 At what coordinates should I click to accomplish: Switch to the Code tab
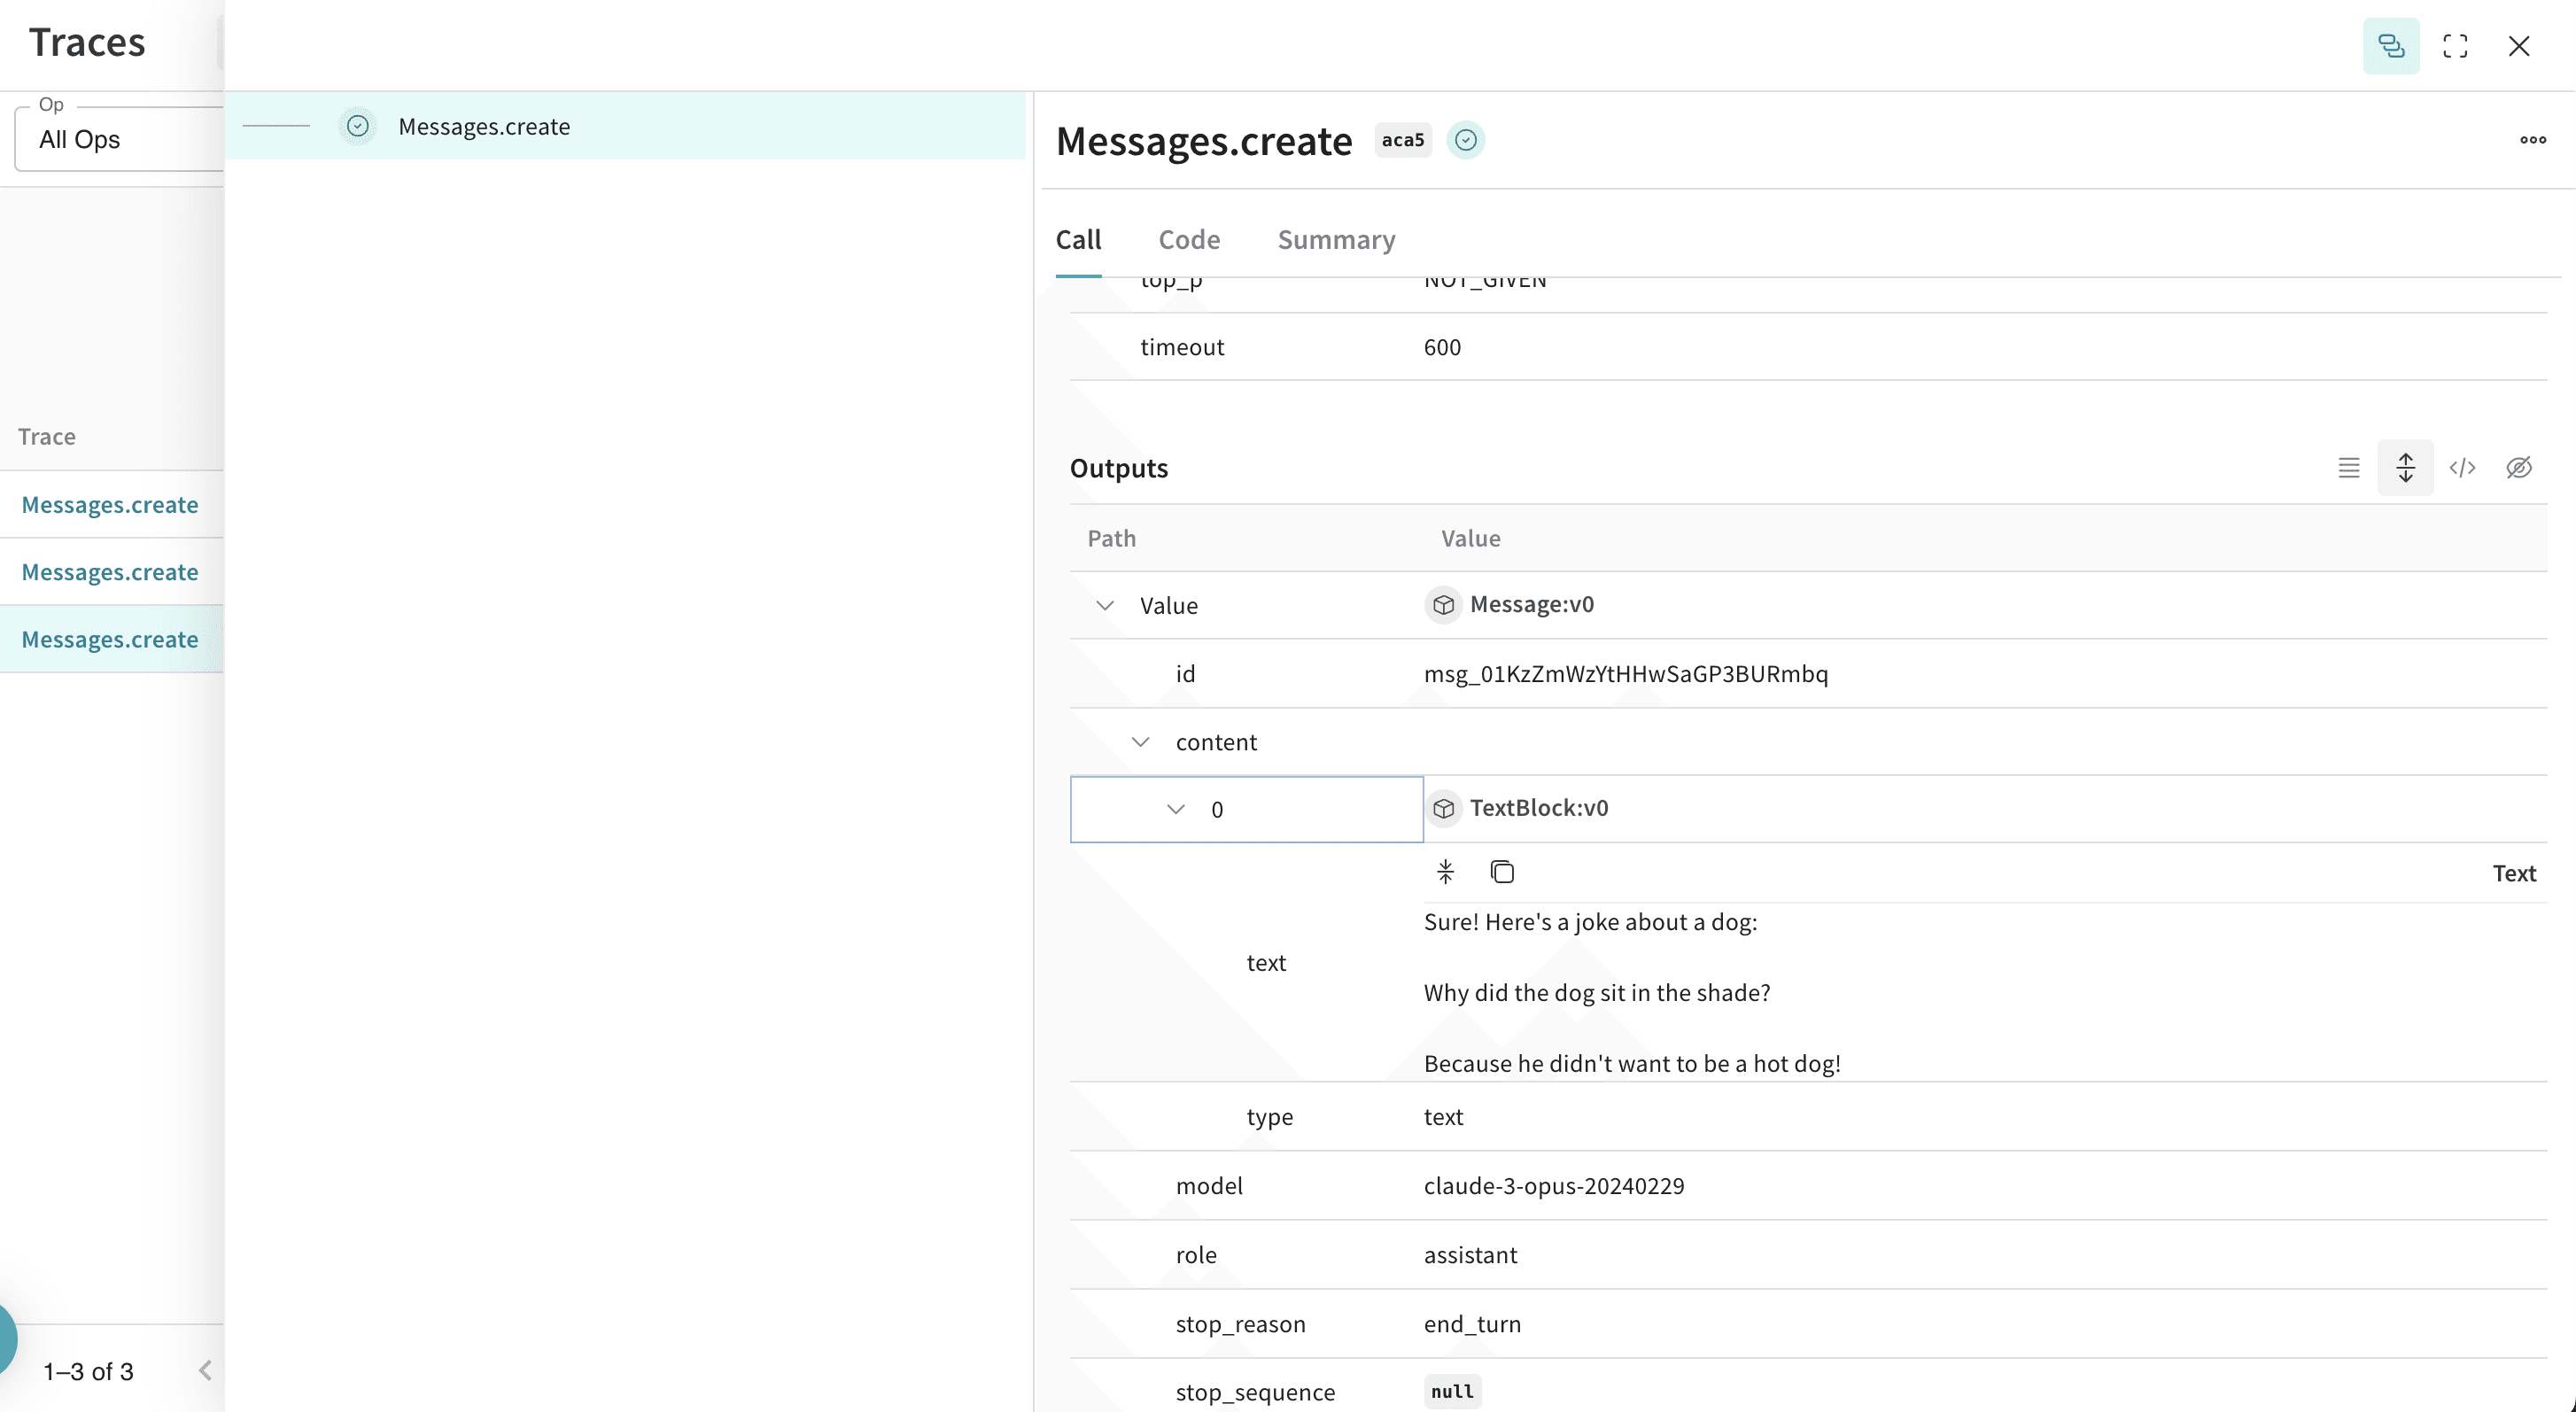[1189, 240]
